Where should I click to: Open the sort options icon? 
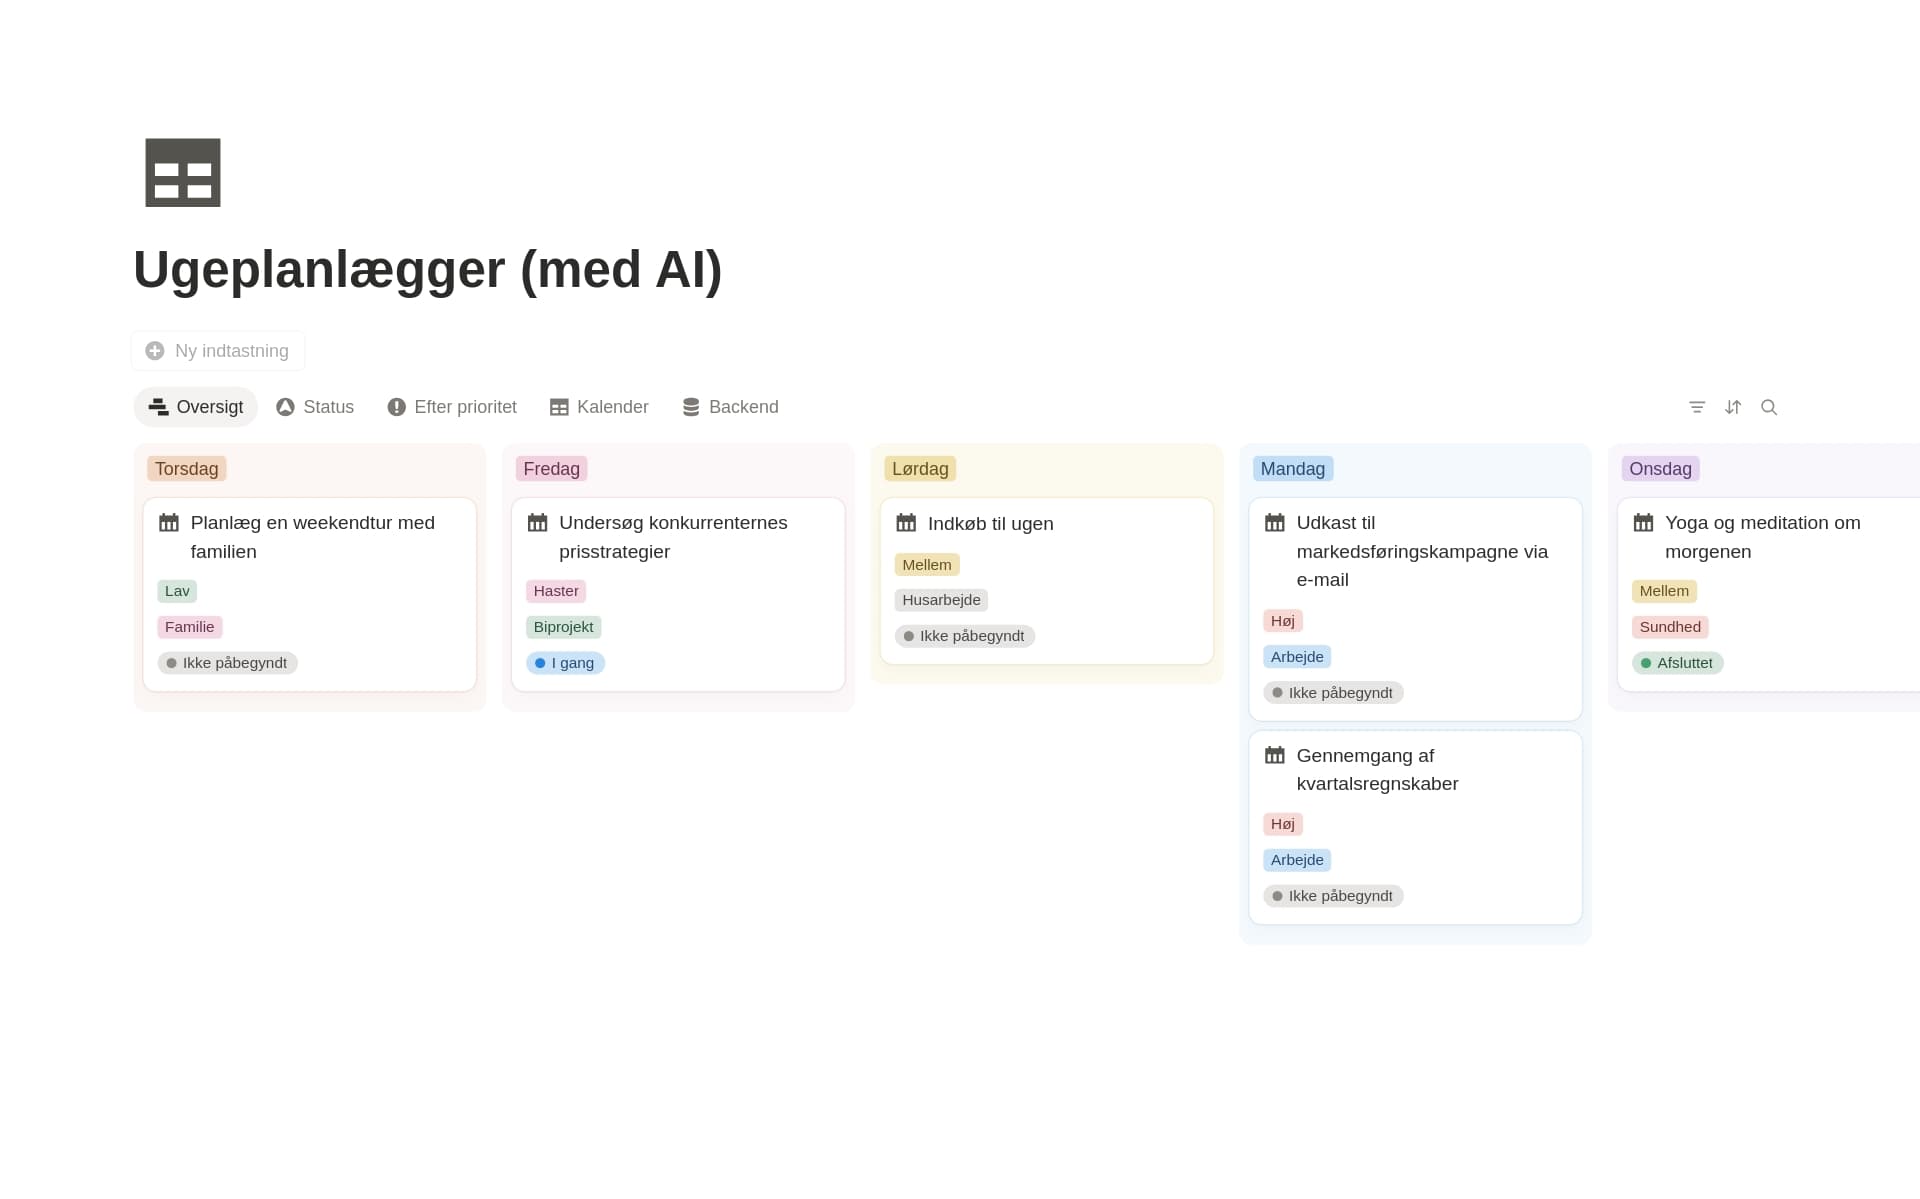click(1733, 407)
